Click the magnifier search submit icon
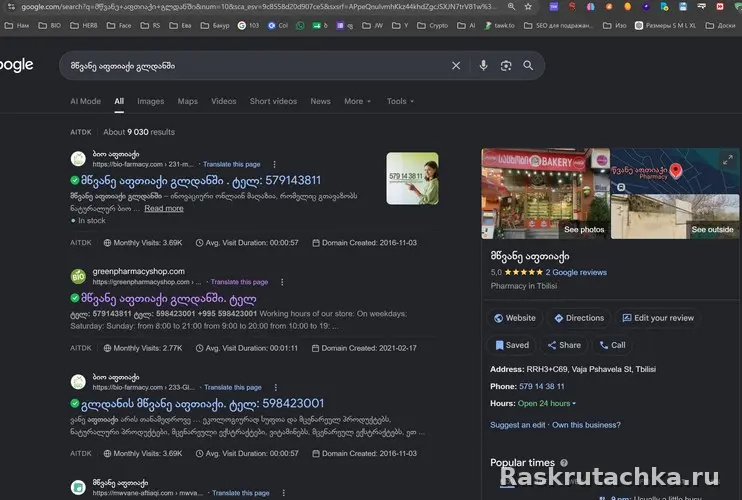The image size is (742, 500). click(528, 66)
